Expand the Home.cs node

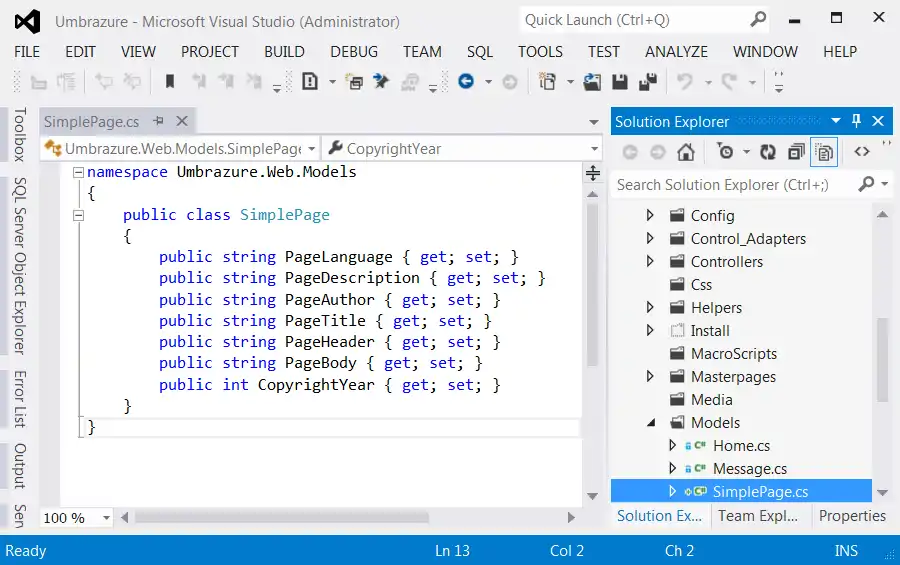pyautogui.click(x=673, y=445)
